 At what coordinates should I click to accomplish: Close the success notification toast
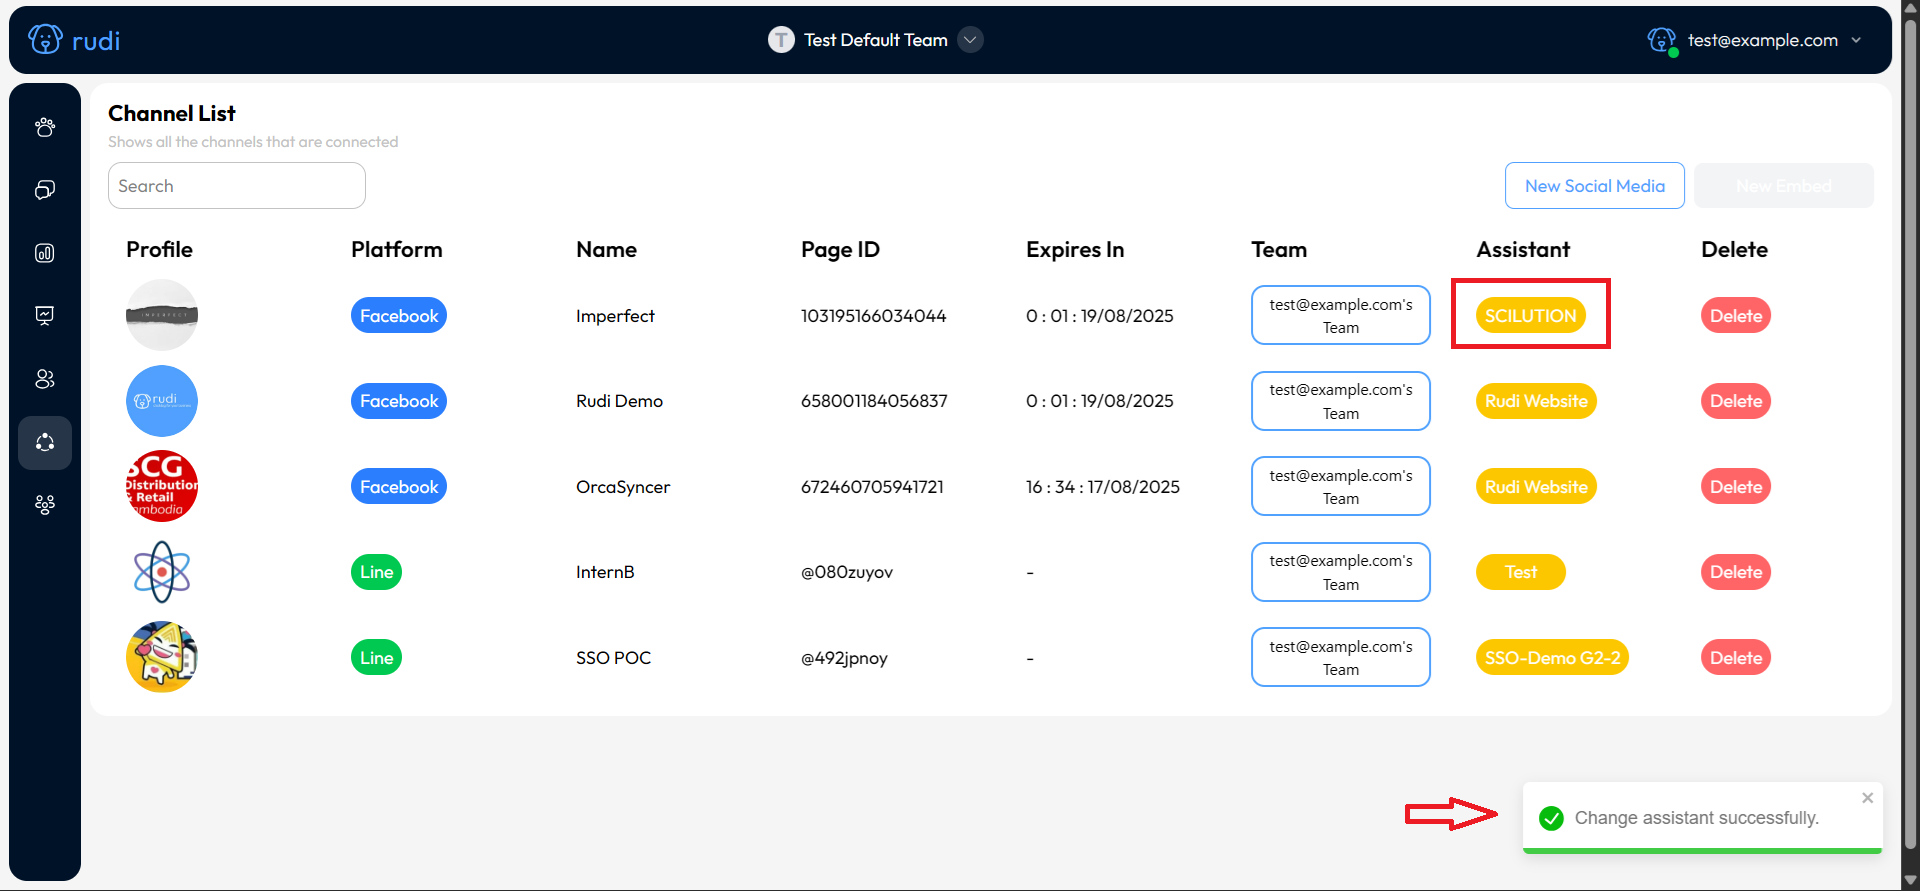(x=1867, y=798)
